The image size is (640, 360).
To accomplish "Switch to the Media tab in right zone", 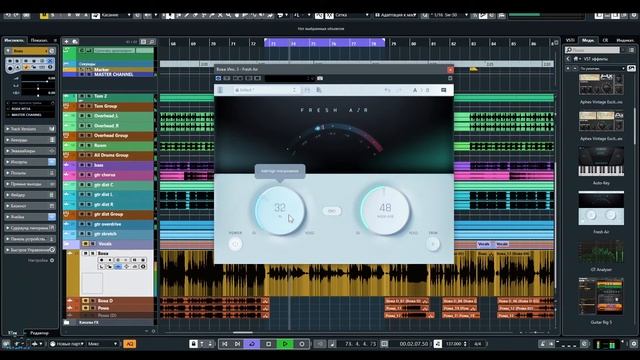I will tap(588, 40).
